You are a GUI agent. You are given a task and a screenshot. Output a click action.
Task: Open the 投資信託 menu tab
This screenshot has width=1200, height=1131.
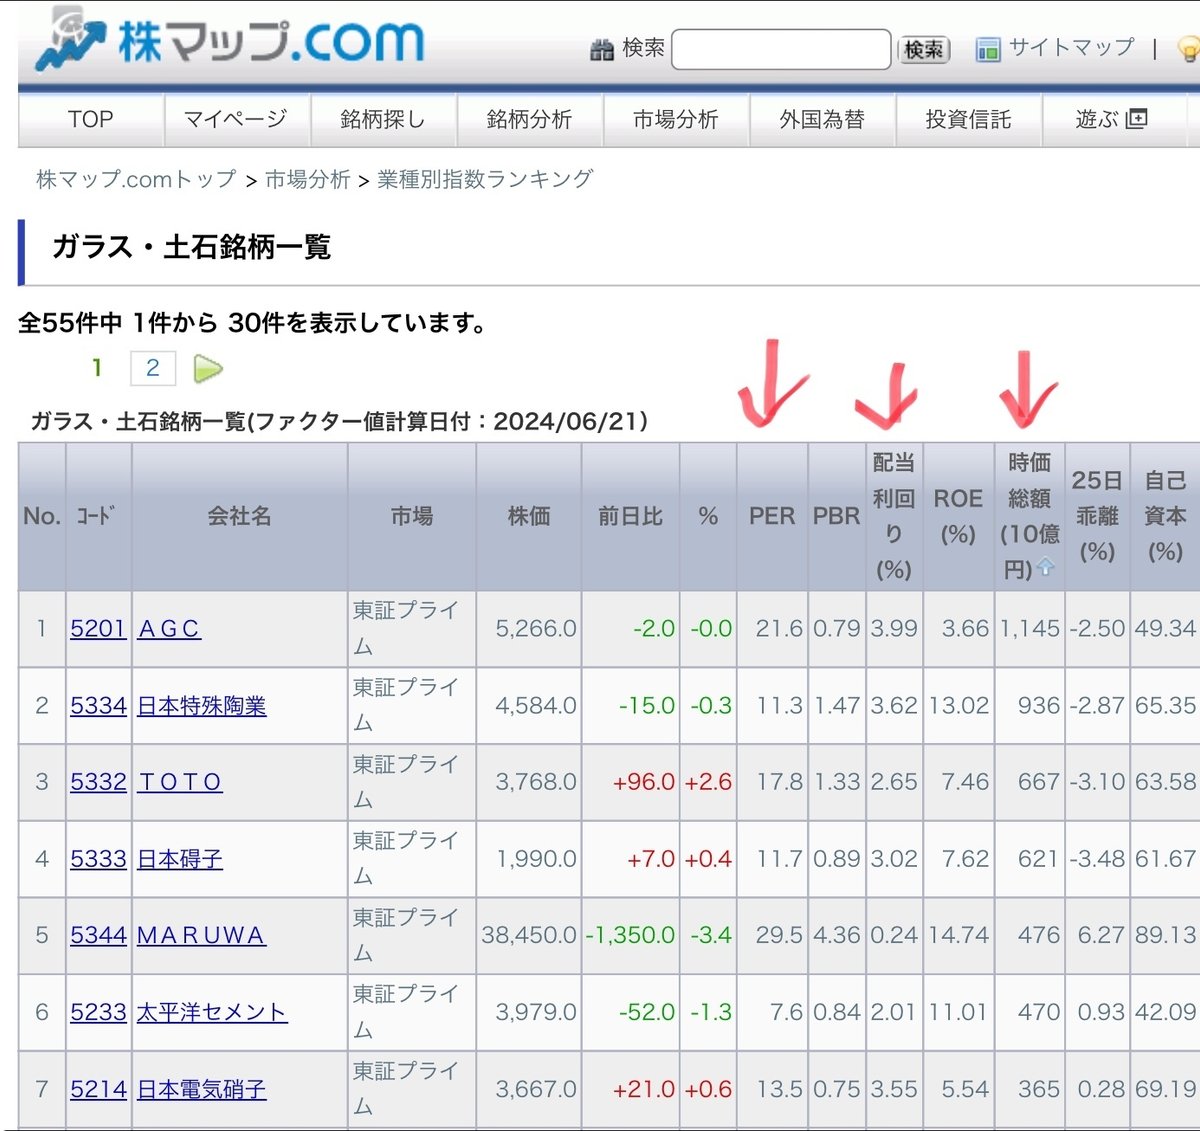click(968, 120)
